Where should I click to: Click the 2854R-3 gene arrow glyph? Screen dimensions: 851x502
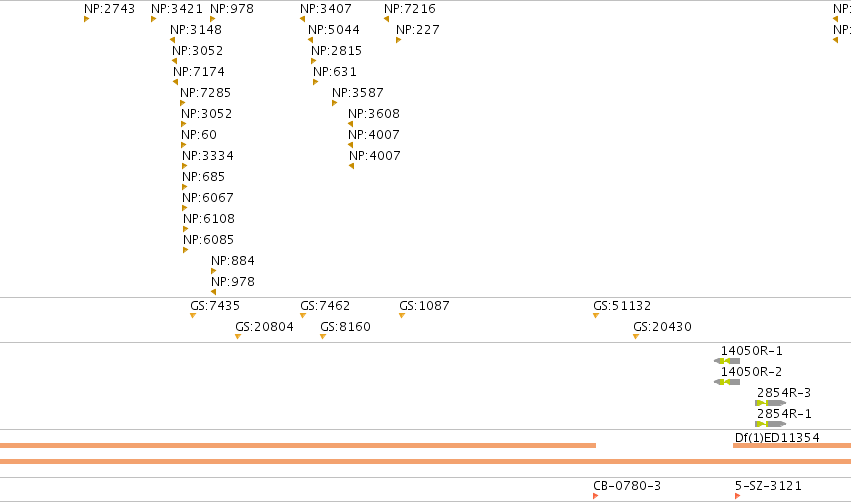[771, 403]
